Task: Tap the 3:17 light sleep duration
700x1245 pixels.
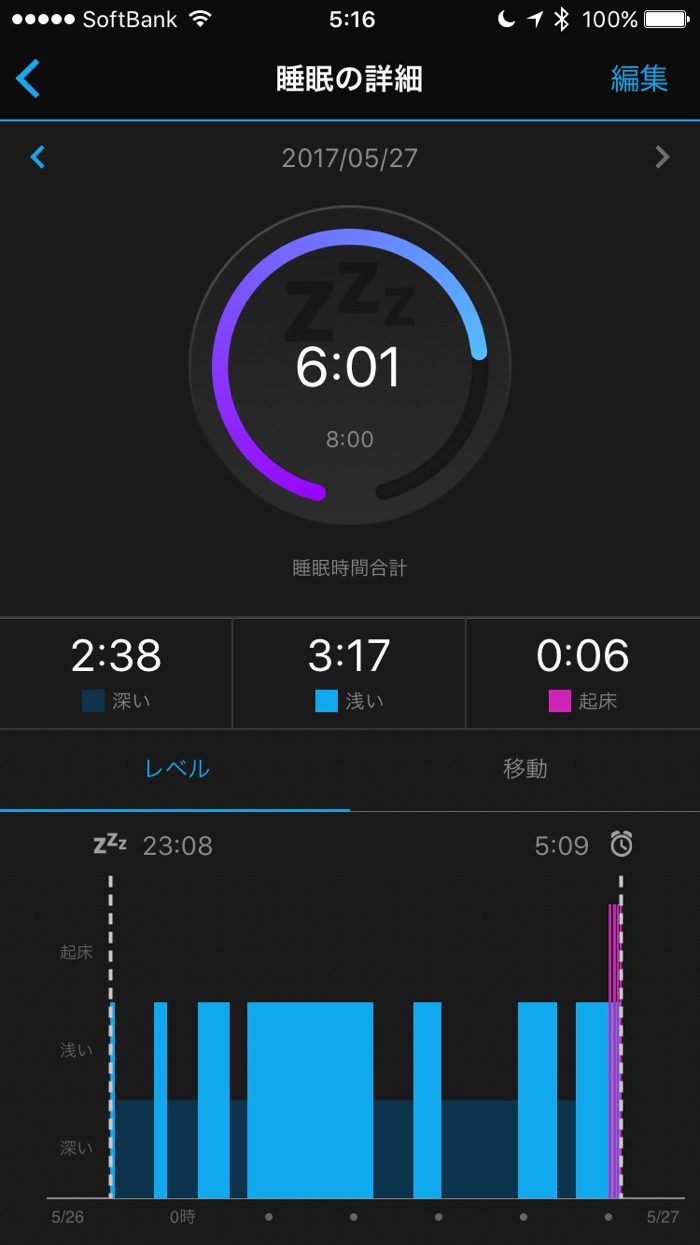Action: point(349,656)
